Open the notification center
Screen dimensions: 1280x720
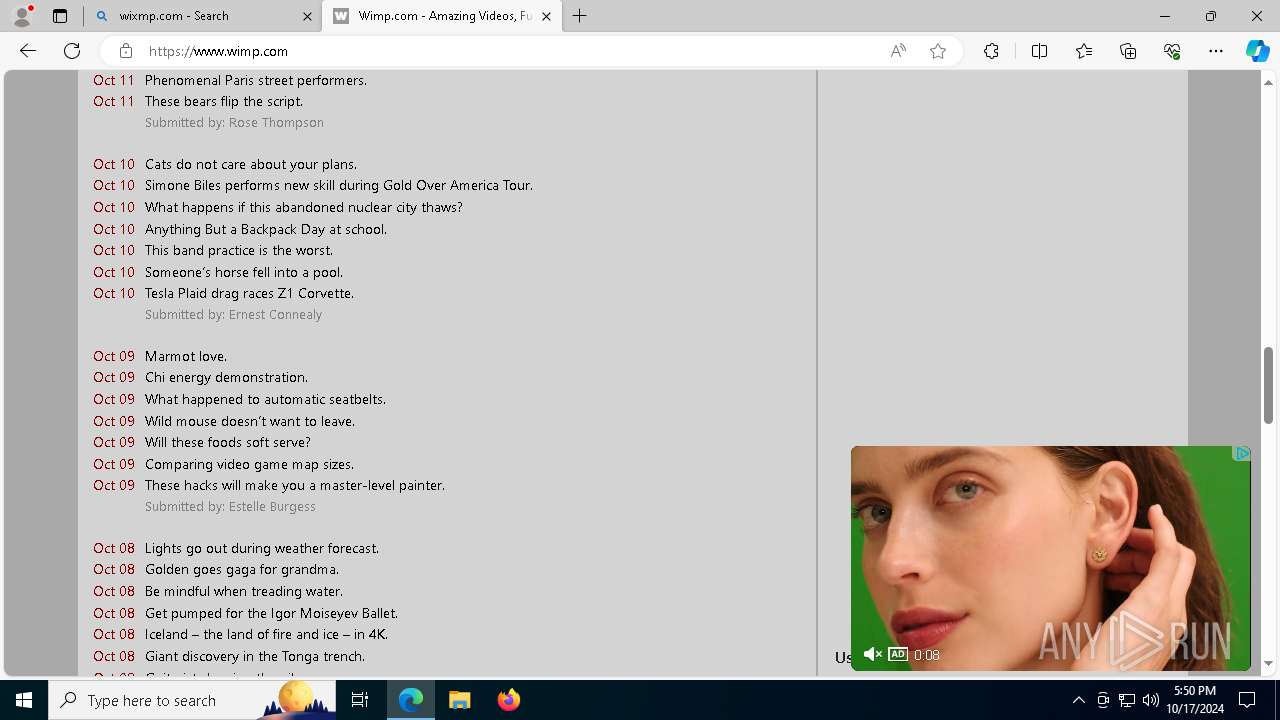(x=1247, y=700)
